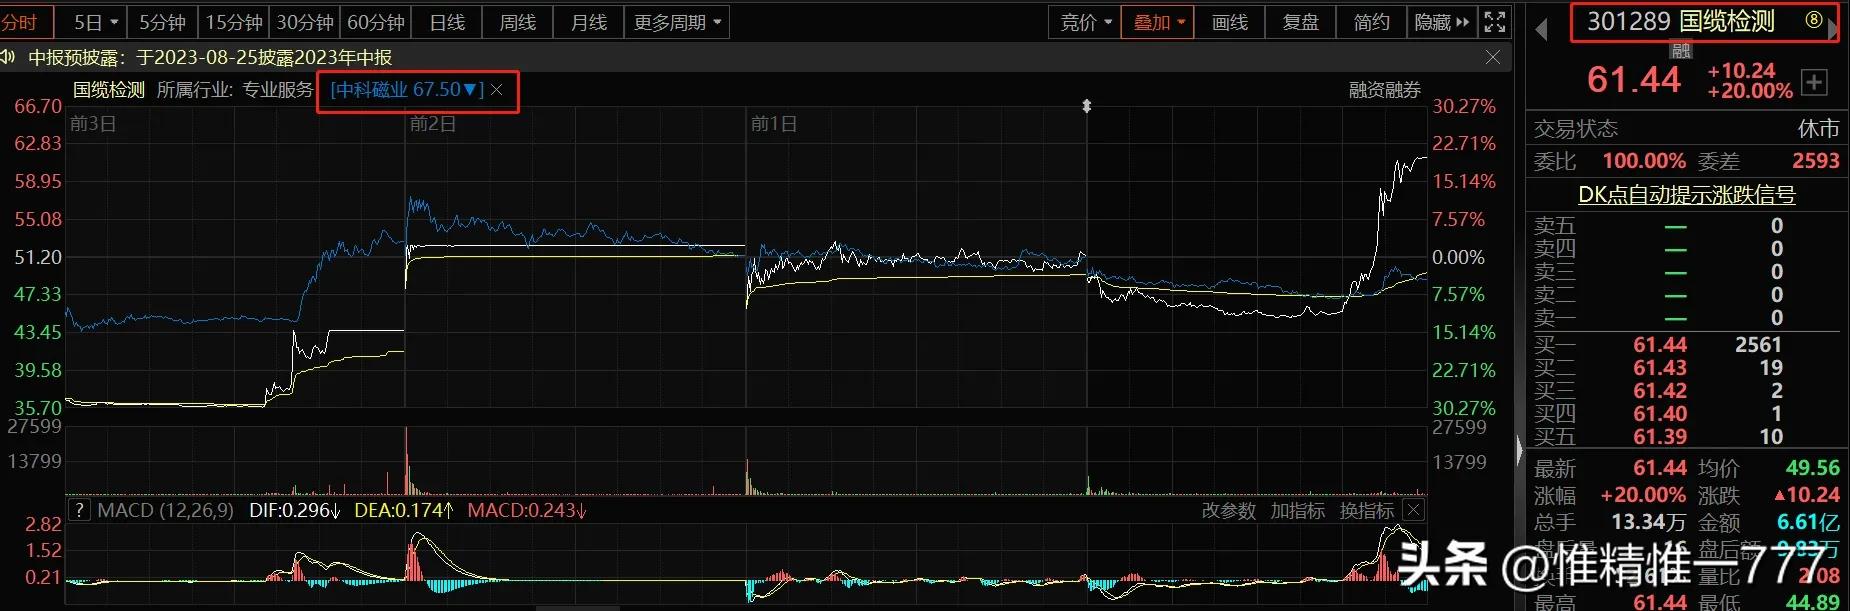1850x611 pixels.
Task: Click the previous-stock left arrow
Action: [x=1542, y=29]
